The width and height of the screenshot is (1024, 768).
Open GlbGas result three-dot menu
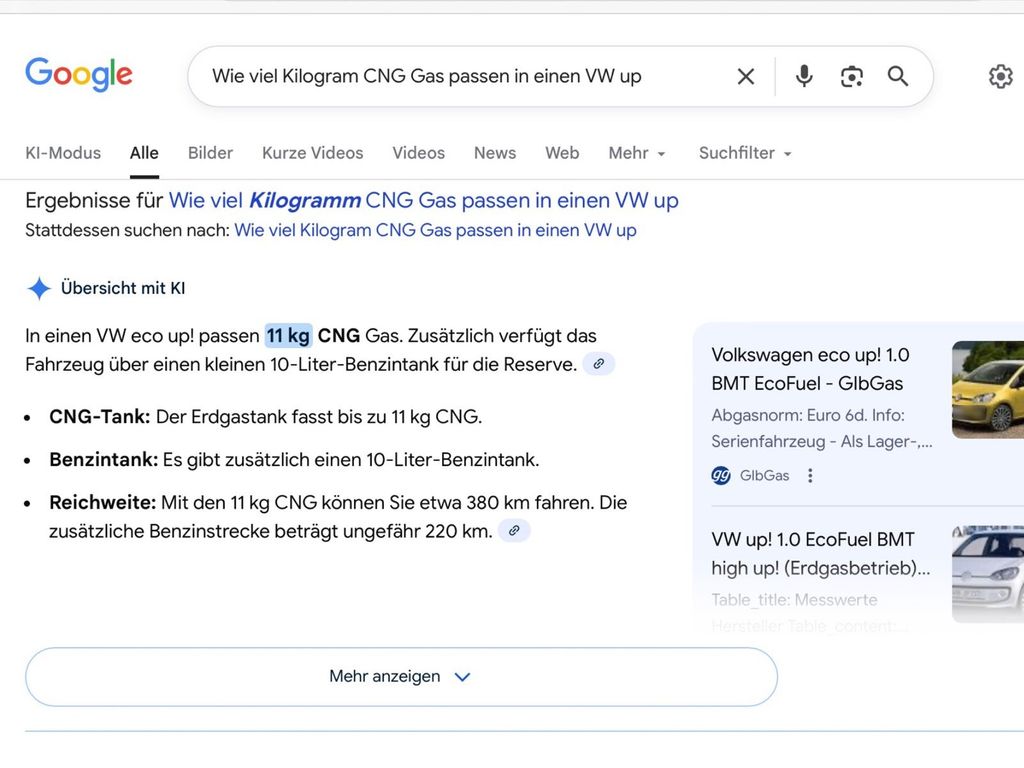810,475
